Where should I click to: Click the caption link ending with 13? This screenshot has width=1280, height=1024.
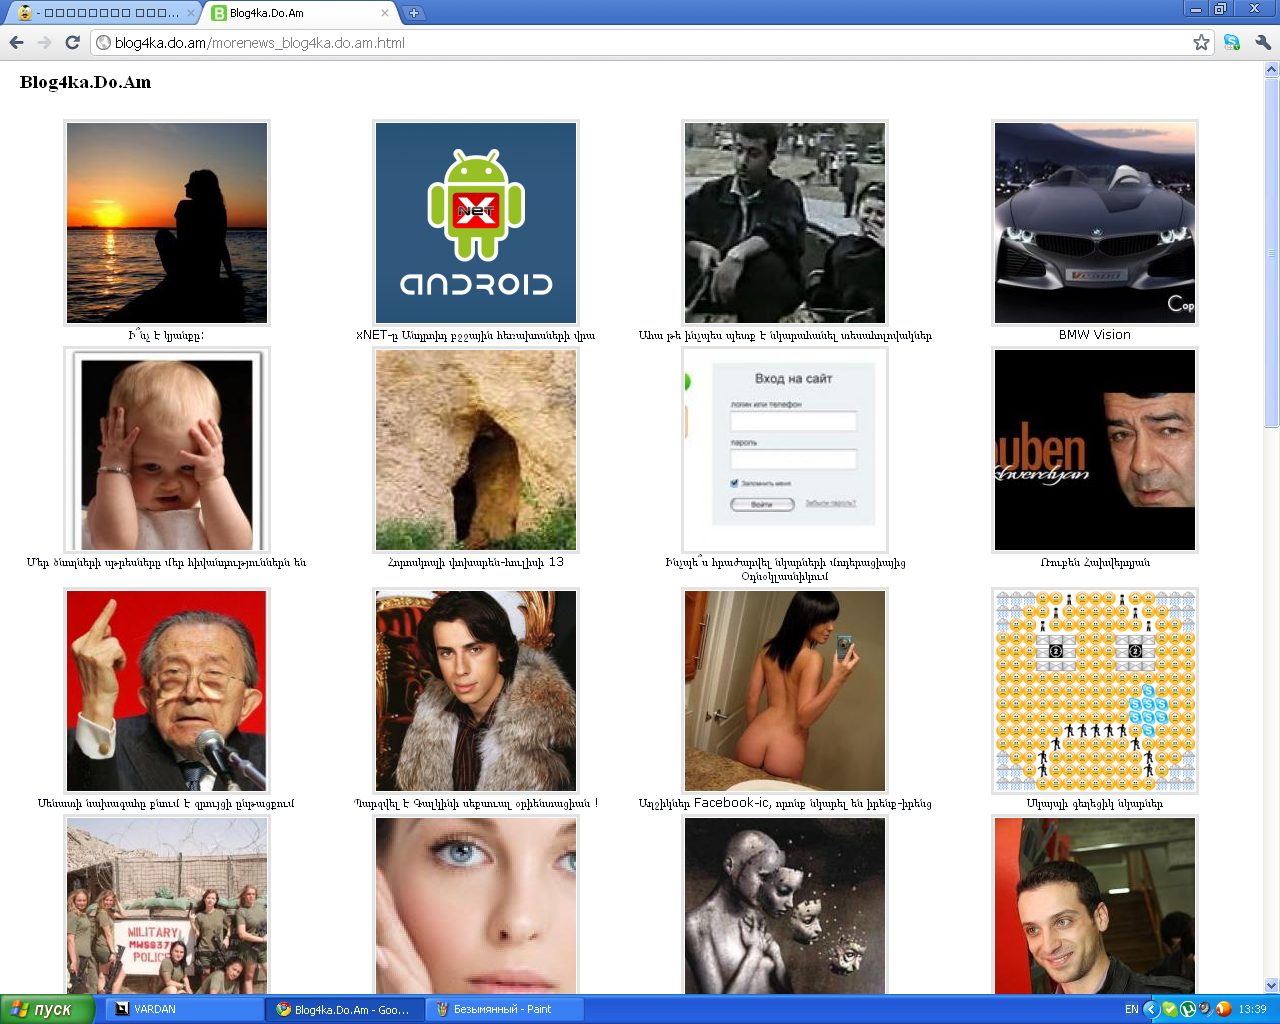(x=476, y=562)
